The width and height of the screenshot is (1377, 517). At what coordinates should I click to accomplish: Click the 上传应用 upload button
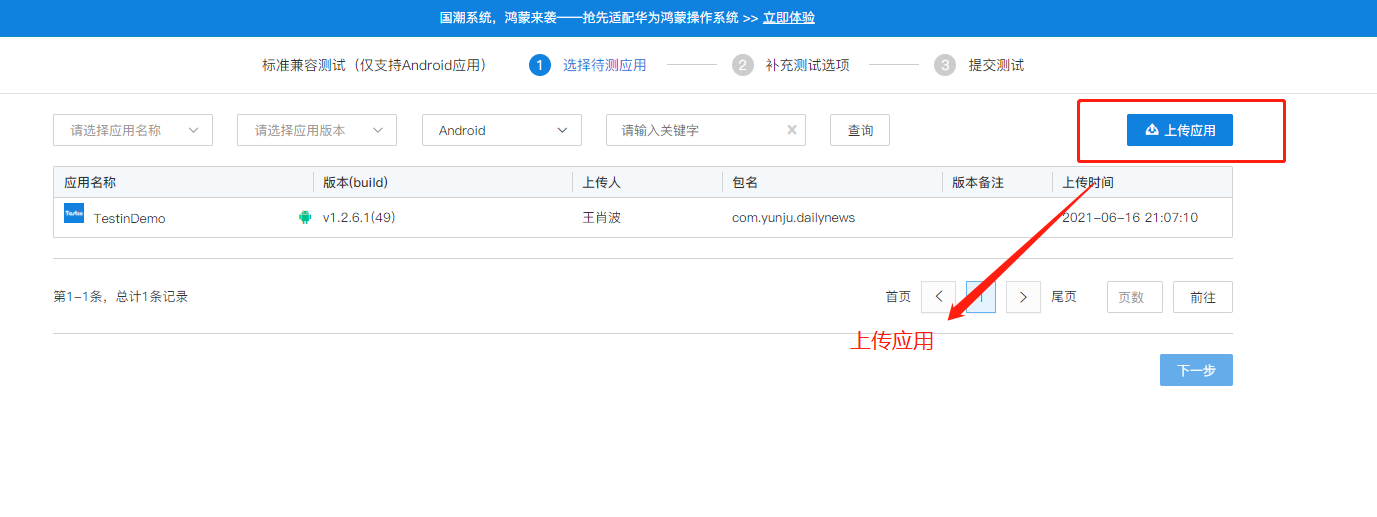coord(1180,130)
